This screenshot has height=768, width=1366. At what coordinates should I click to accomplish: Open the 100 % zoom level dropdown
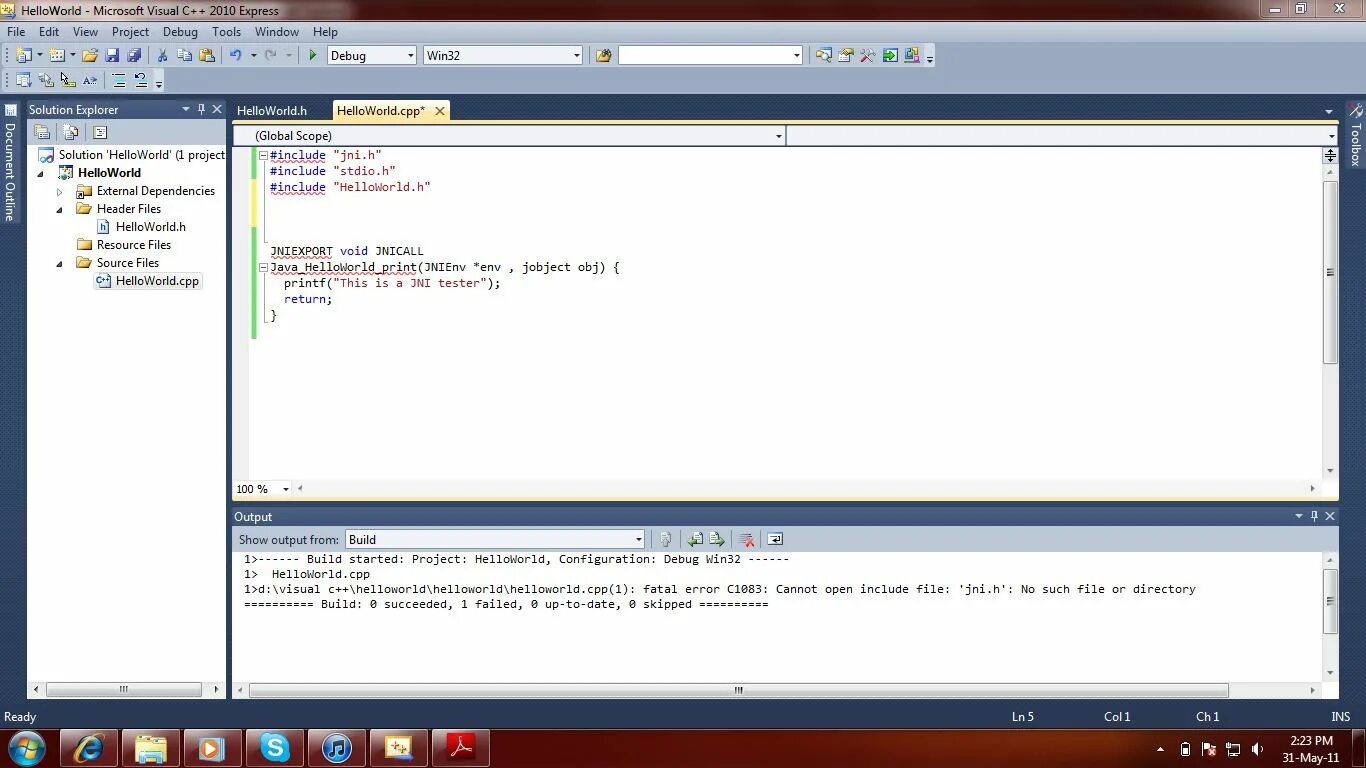click(x=285, y=489)
